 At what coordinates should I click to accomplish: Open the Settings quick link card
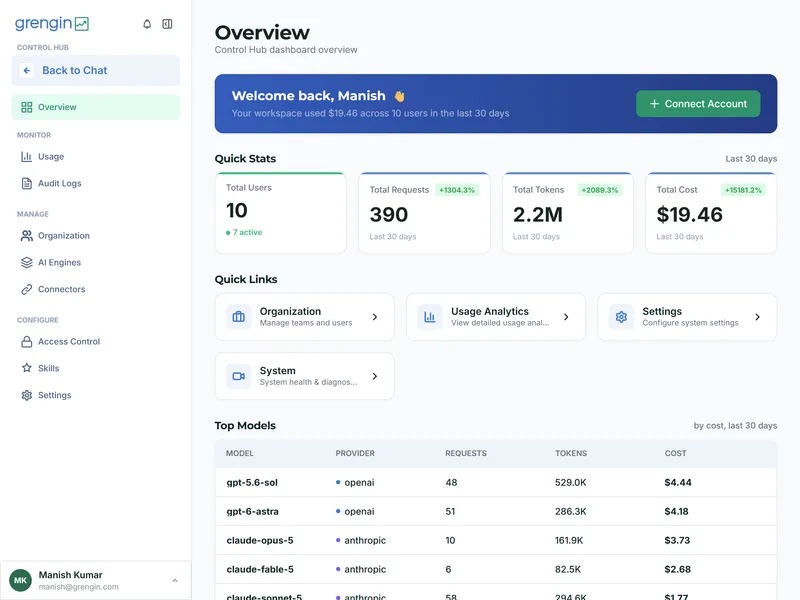point(687,317)
